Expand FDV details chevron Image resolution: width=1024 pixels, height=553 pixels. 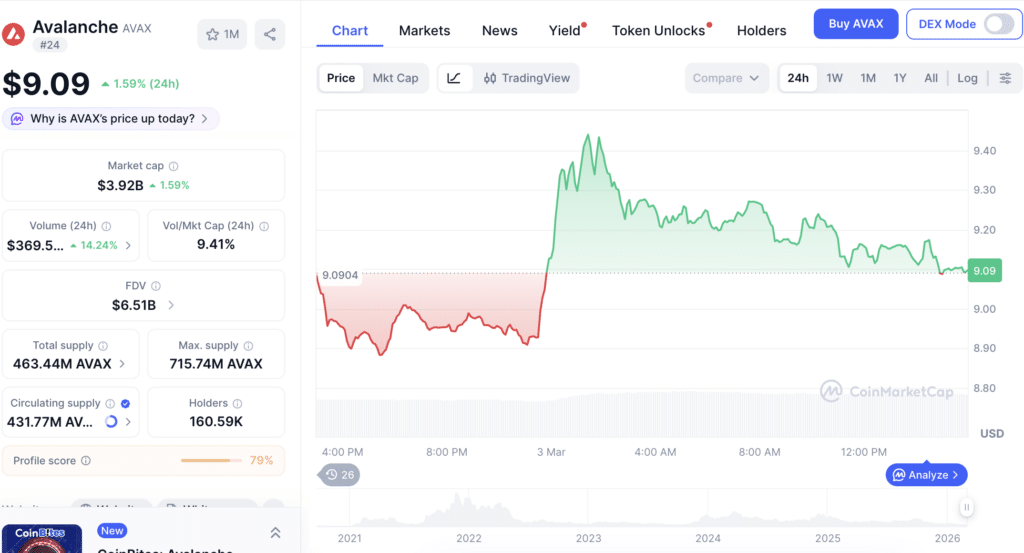pyautogui.click(x=170, y=305)
